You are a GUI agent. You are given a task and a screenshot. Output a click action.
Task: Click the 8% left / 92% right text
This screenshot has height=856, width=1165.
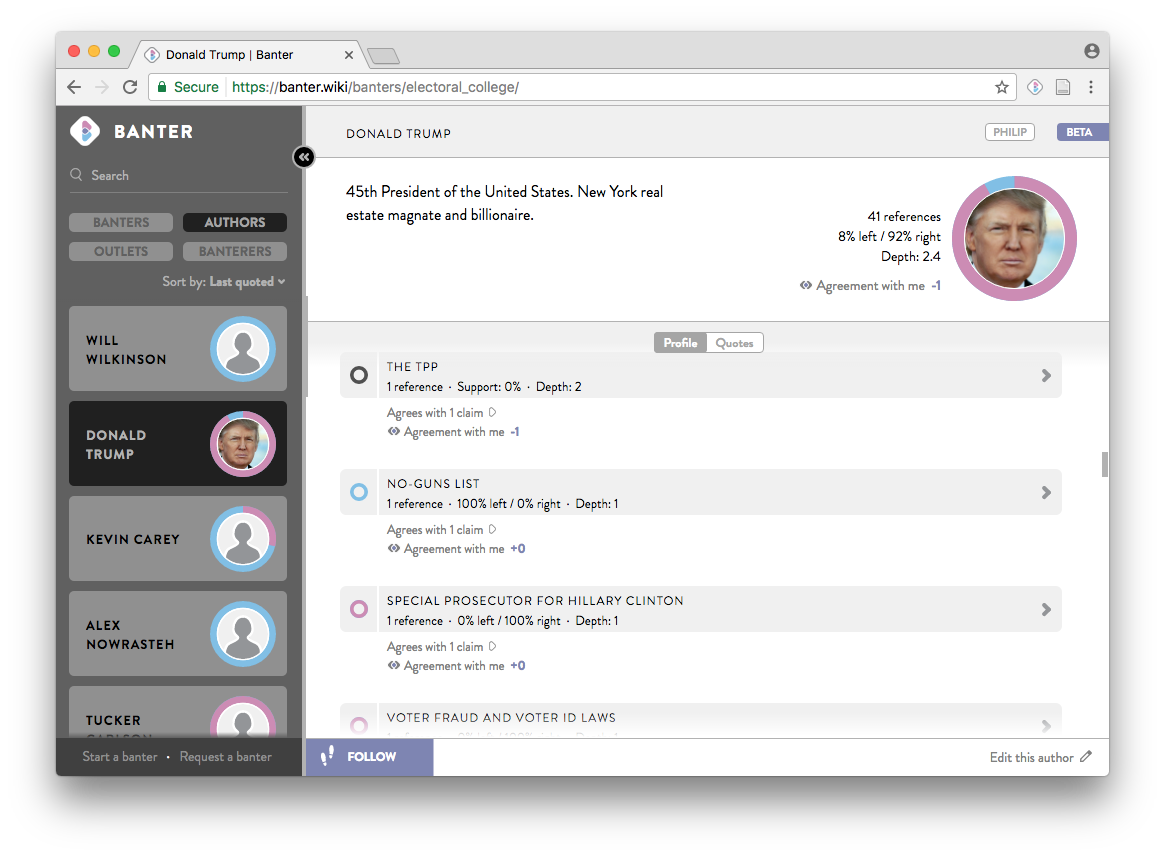click(x=889, y=236)
